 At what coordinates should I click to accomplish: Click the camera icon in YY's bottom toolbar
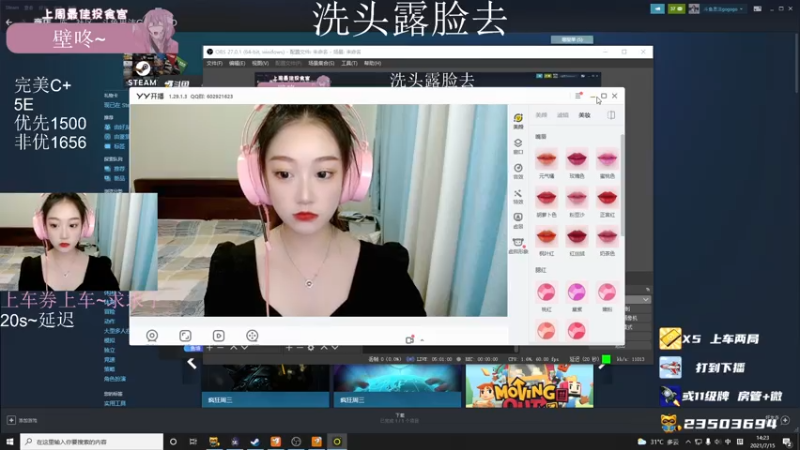[152, 335]
